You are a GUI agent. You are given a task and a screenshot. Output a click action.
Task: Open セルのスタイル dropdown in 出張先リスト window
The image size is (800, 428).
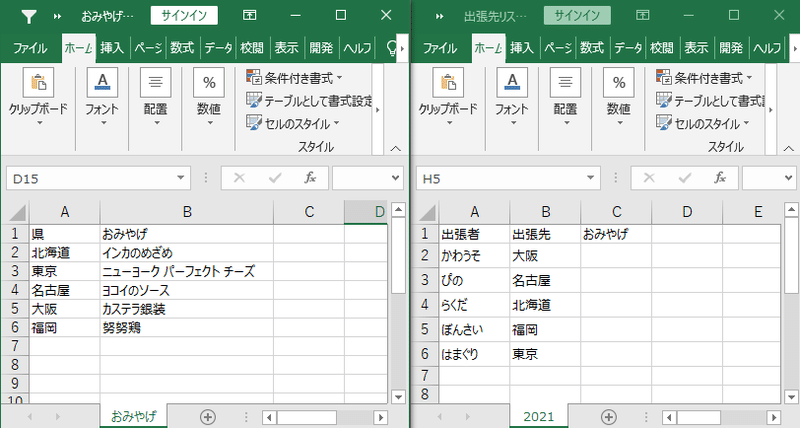click(x=703, y=123)
